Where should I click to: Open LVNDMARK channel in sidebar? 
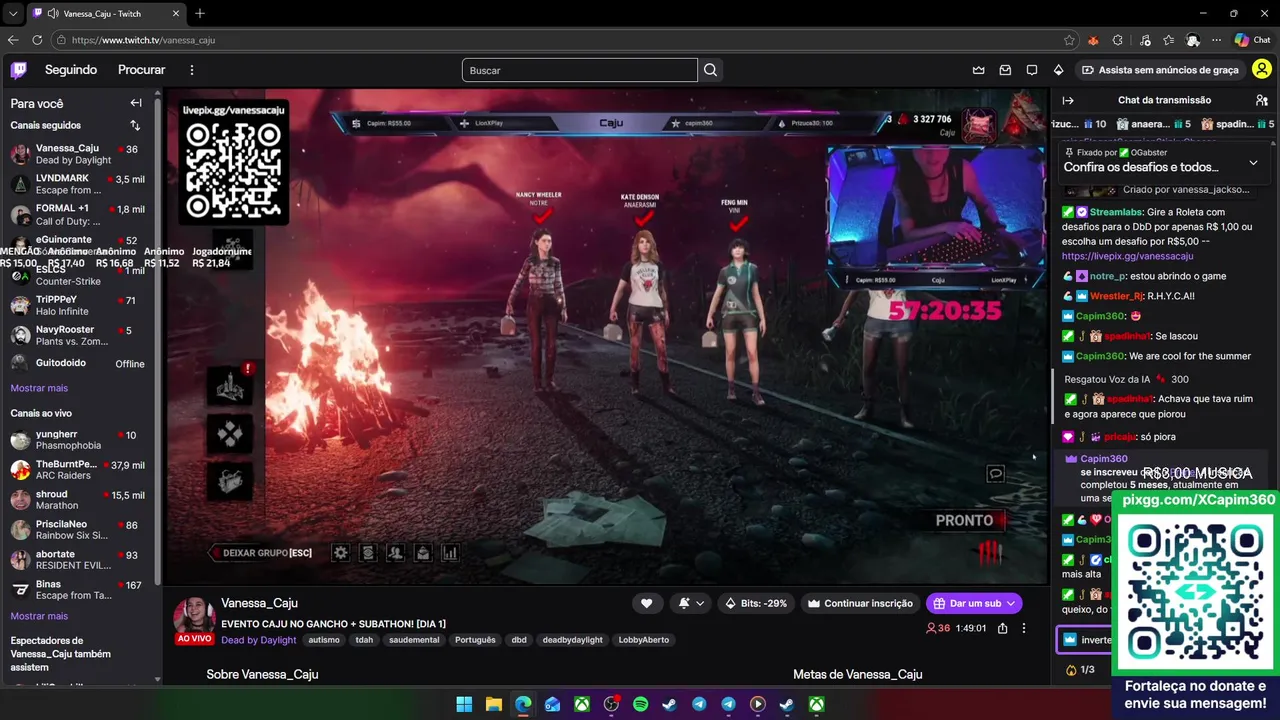point(78,184)
